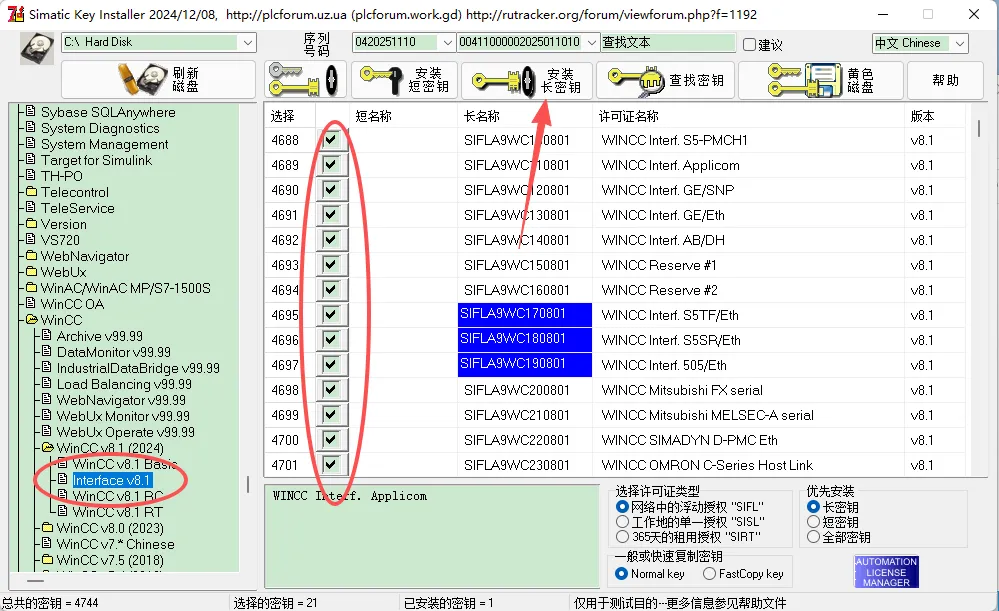Select the Interface v8.1 tree item
The image size is (999, 611).
point(111,480)
